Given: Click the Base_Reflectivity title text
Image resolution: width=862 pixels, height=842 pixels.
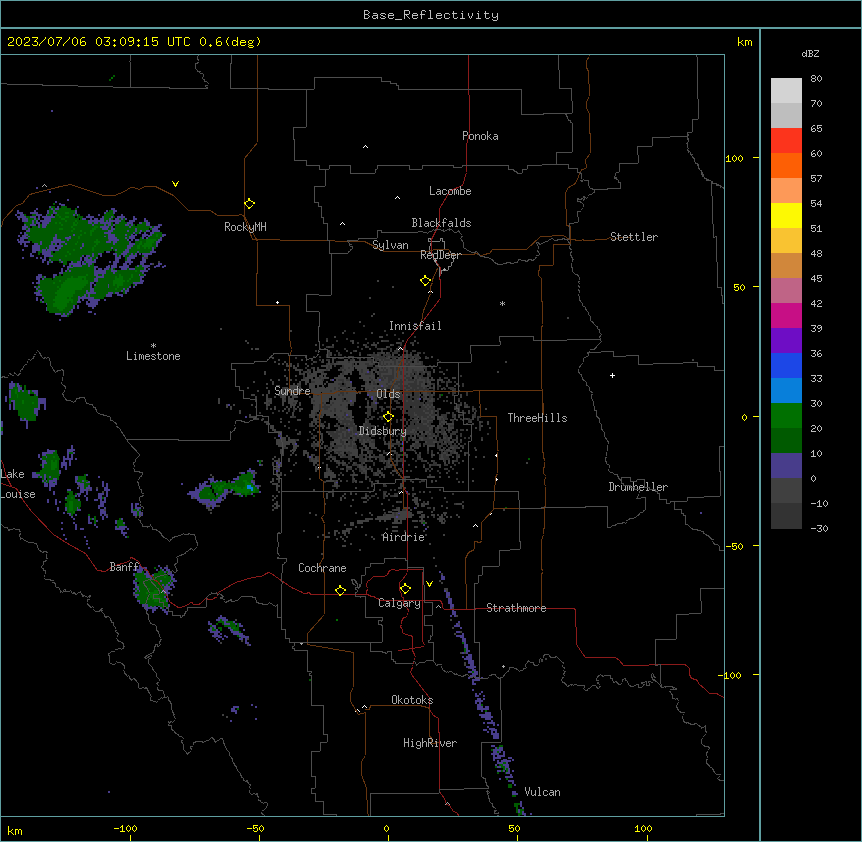Looking at the screenshot, I should pos(431,15).
